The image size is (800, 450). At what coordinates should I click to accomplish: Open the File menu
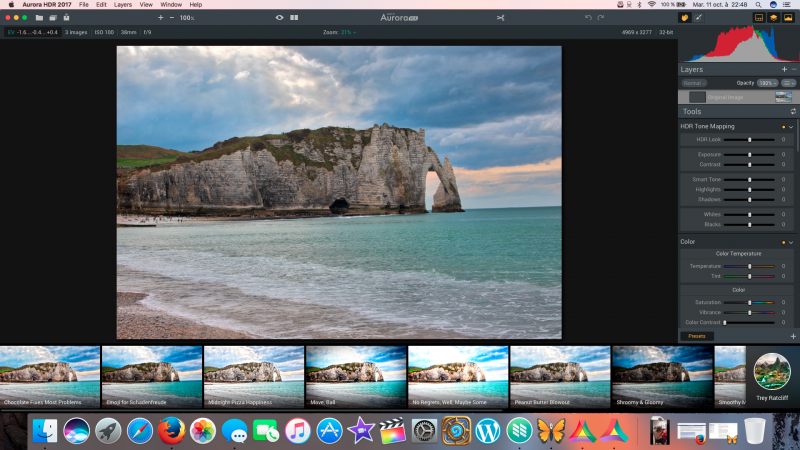pyautogui.click(x=84, y=5)
